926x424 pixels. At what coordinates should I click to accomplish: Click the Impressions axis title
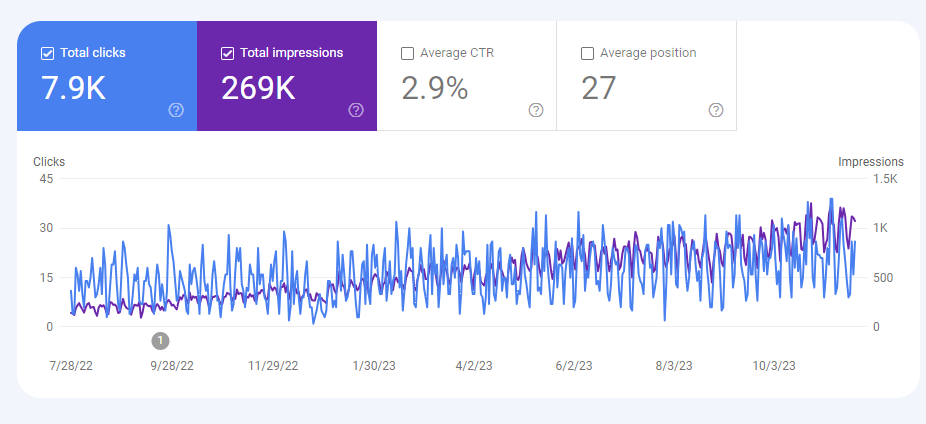pyautogui.click(x=870, y=161)
